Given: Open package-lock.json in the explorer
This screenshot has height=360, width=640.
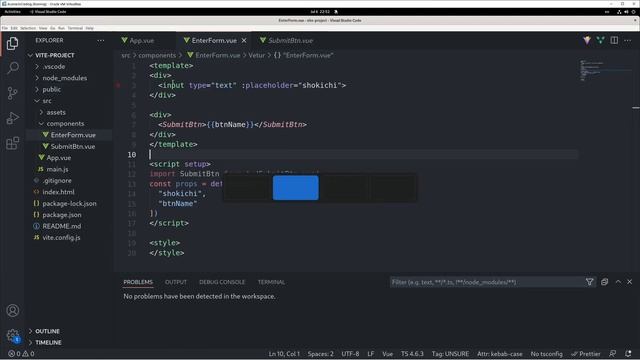Looking at the screenshot, I should tap(69, 203).
